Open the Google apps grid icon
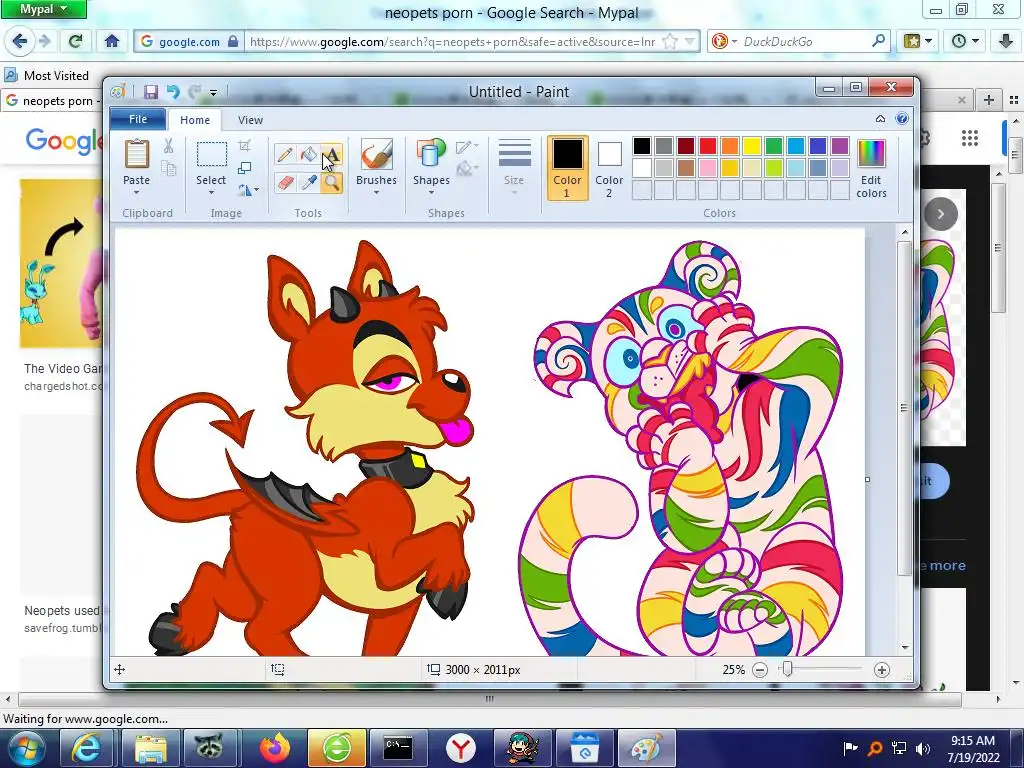Screen dimensions: 1024x768 [x=970, y=138]
